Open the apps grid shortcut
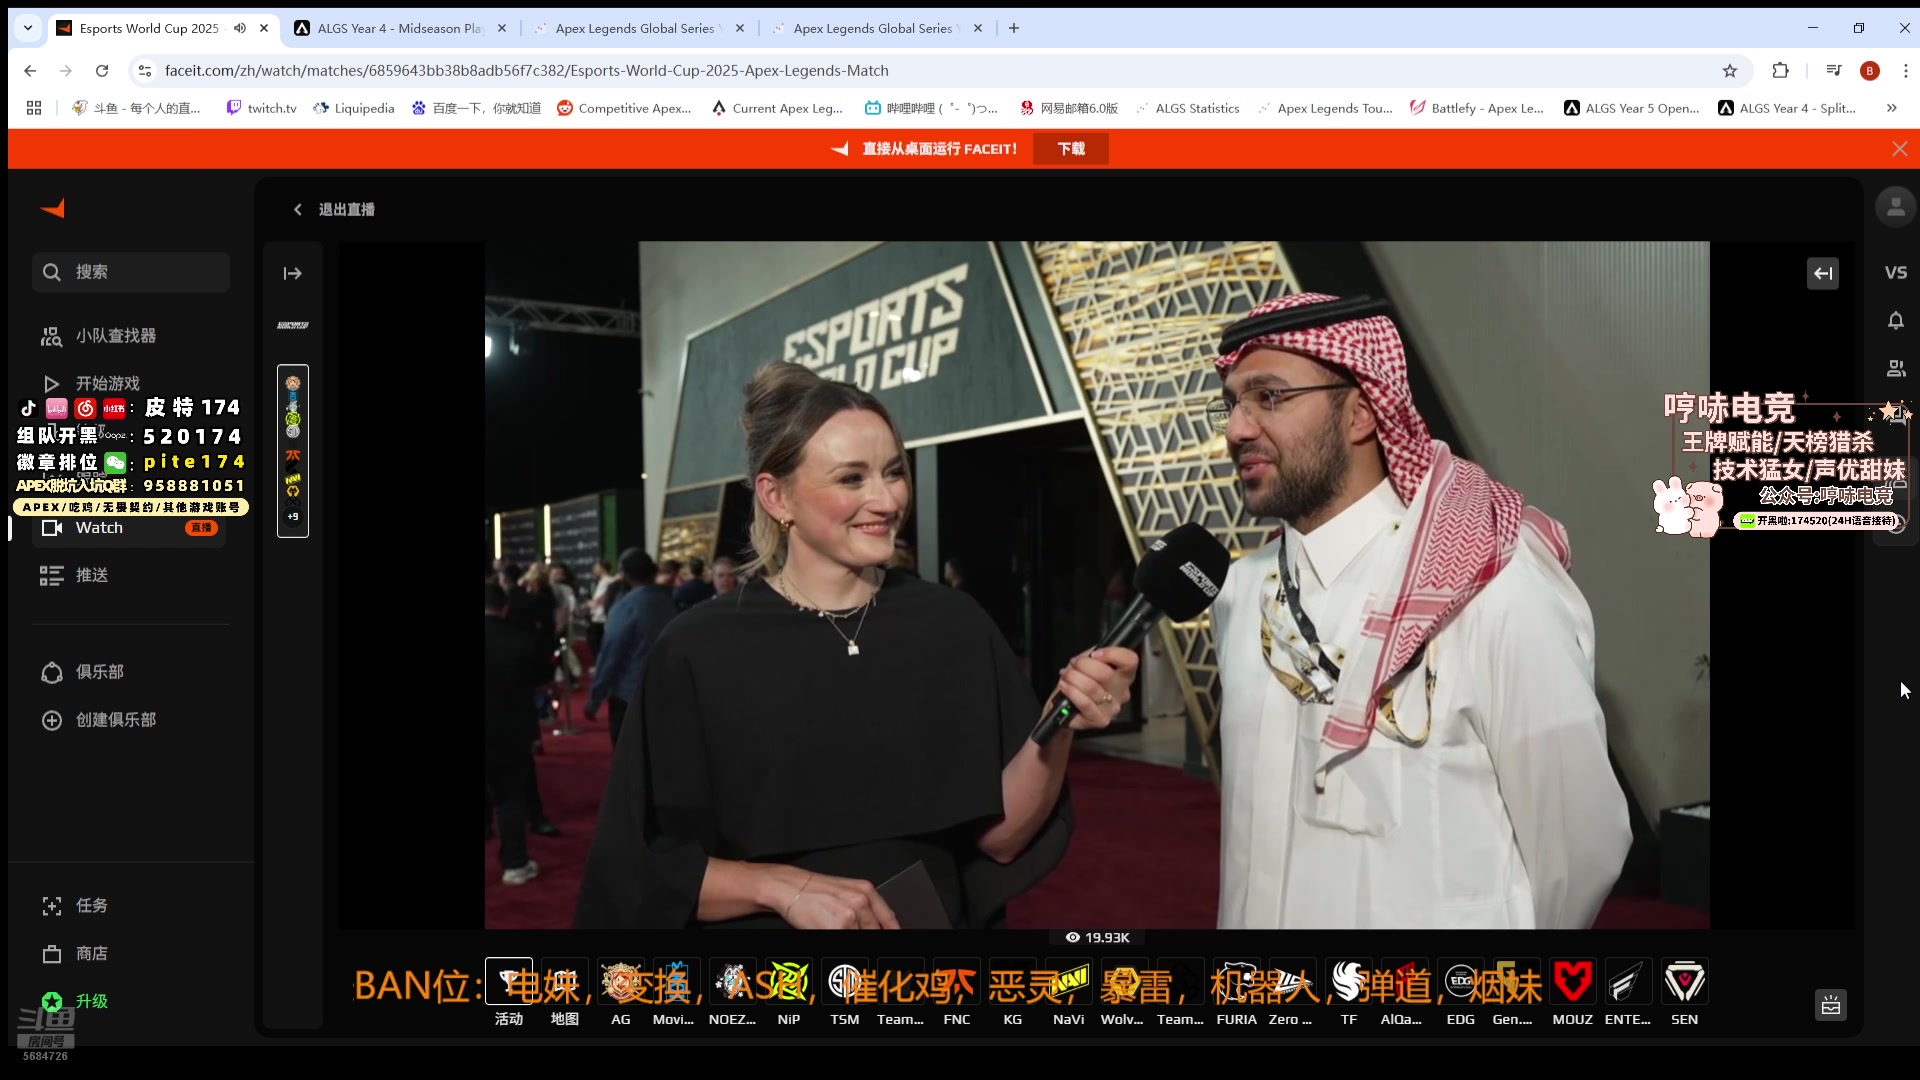The image size is (1920, 1080). (34, 108)
